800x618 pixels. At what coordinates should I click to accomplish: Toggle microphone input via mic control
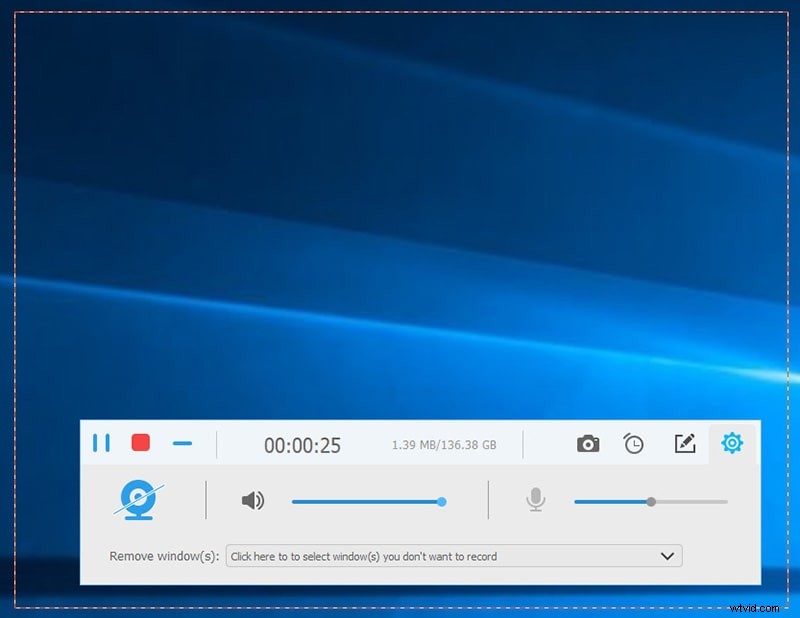tap(535, 501)
